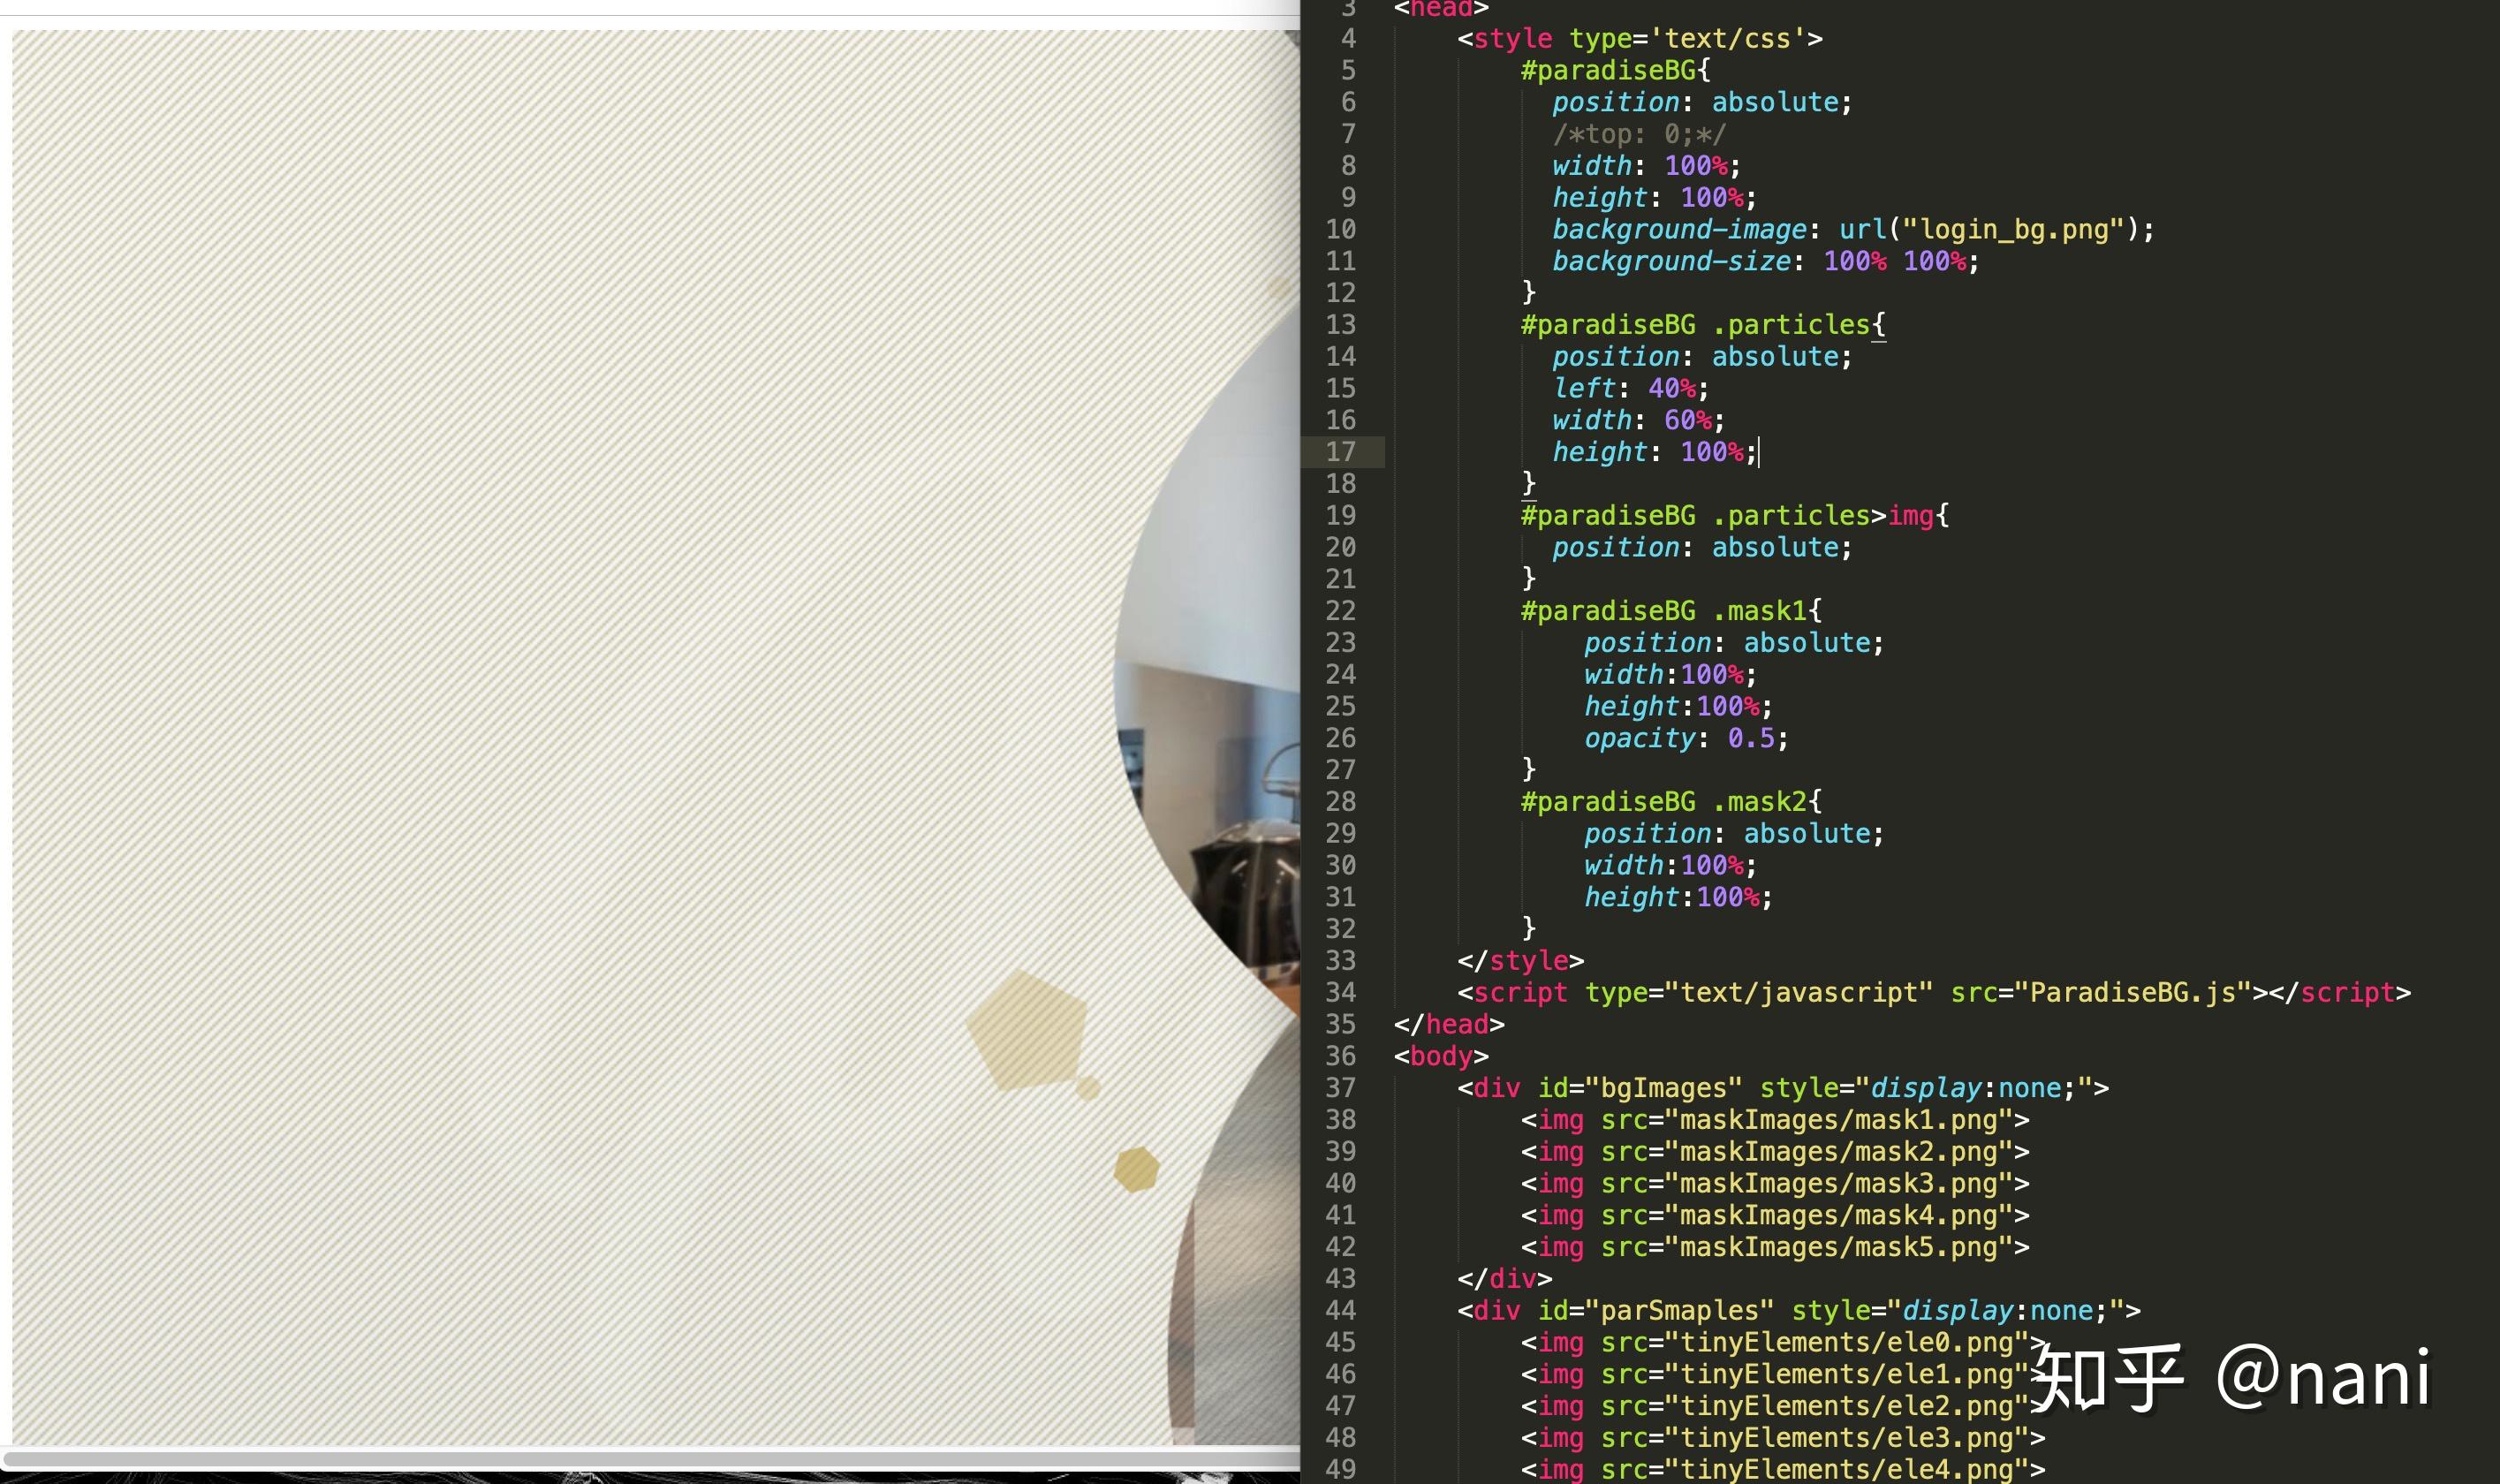This screenshot has width=2500, height=1484.
Task: Click line number 36 beside body tag
Action: click(x=1340, y=1056)
